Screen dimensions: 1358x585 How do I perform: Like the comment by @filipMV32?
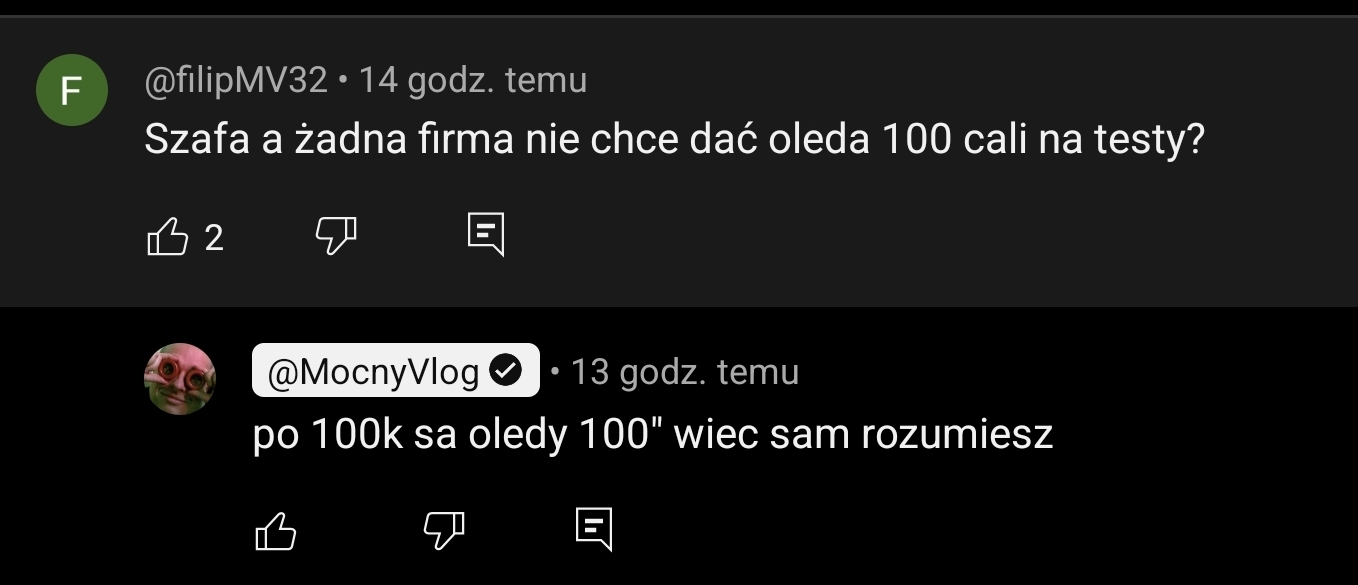click(x=167, y=237)
